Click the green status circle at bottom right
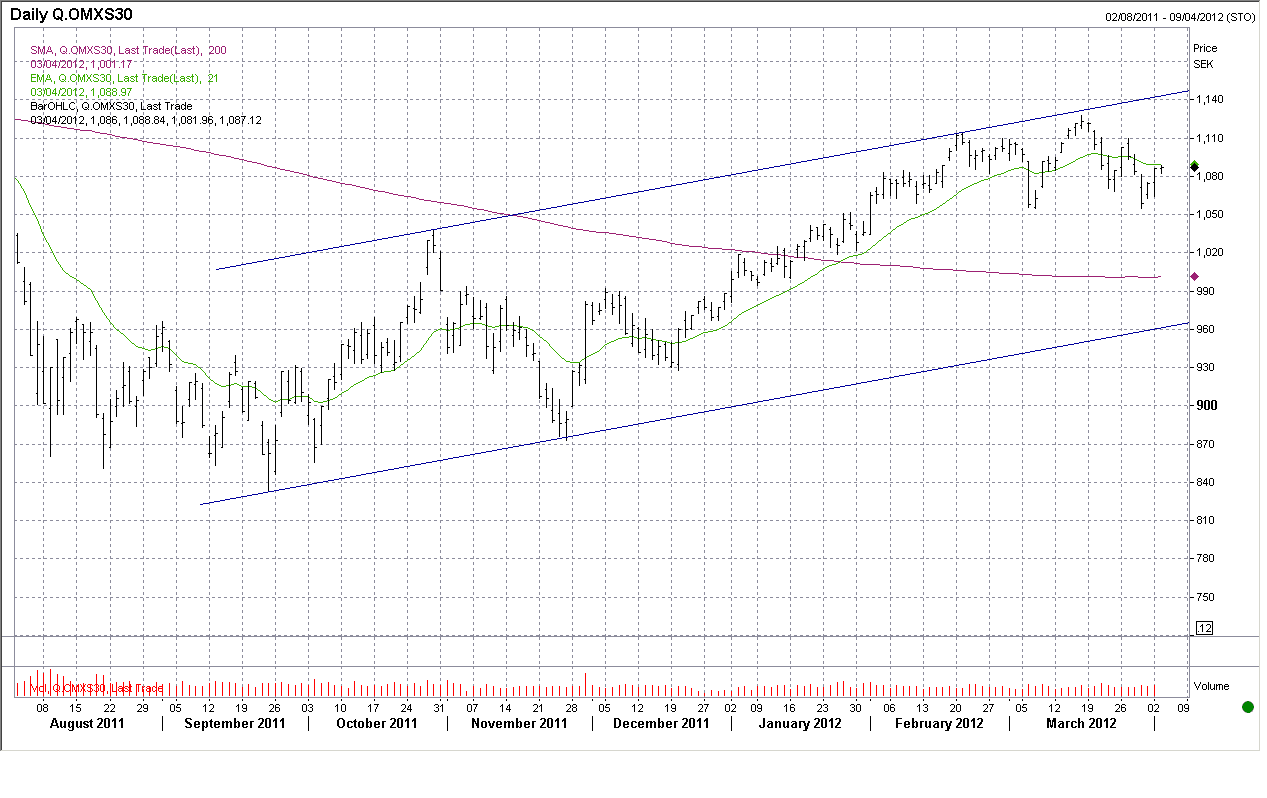Image resolution: width=1267 pixels, height=798 pixels. click(1247, 707)
